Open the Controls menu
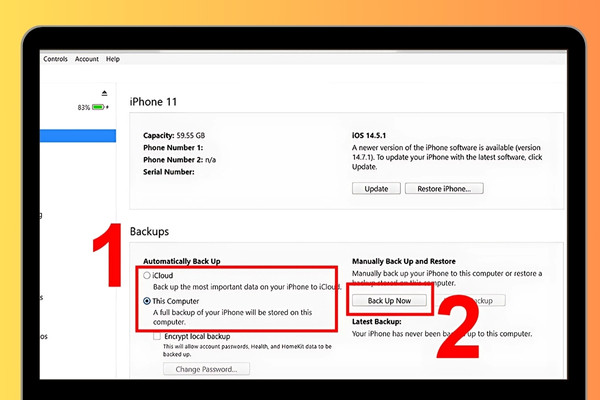Image resolution: width=600 pixels, height=400 pixels. click(55, 59)
